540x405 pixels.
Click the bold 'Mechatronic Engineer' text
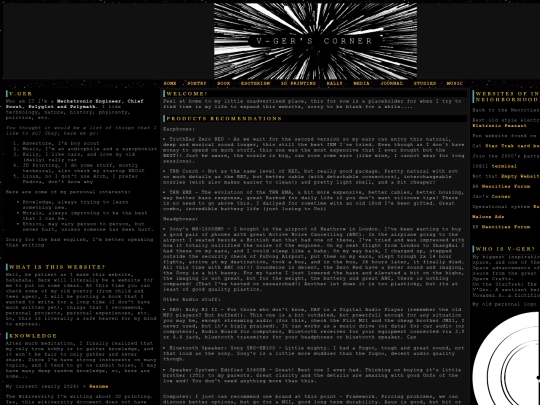(89, 101)
